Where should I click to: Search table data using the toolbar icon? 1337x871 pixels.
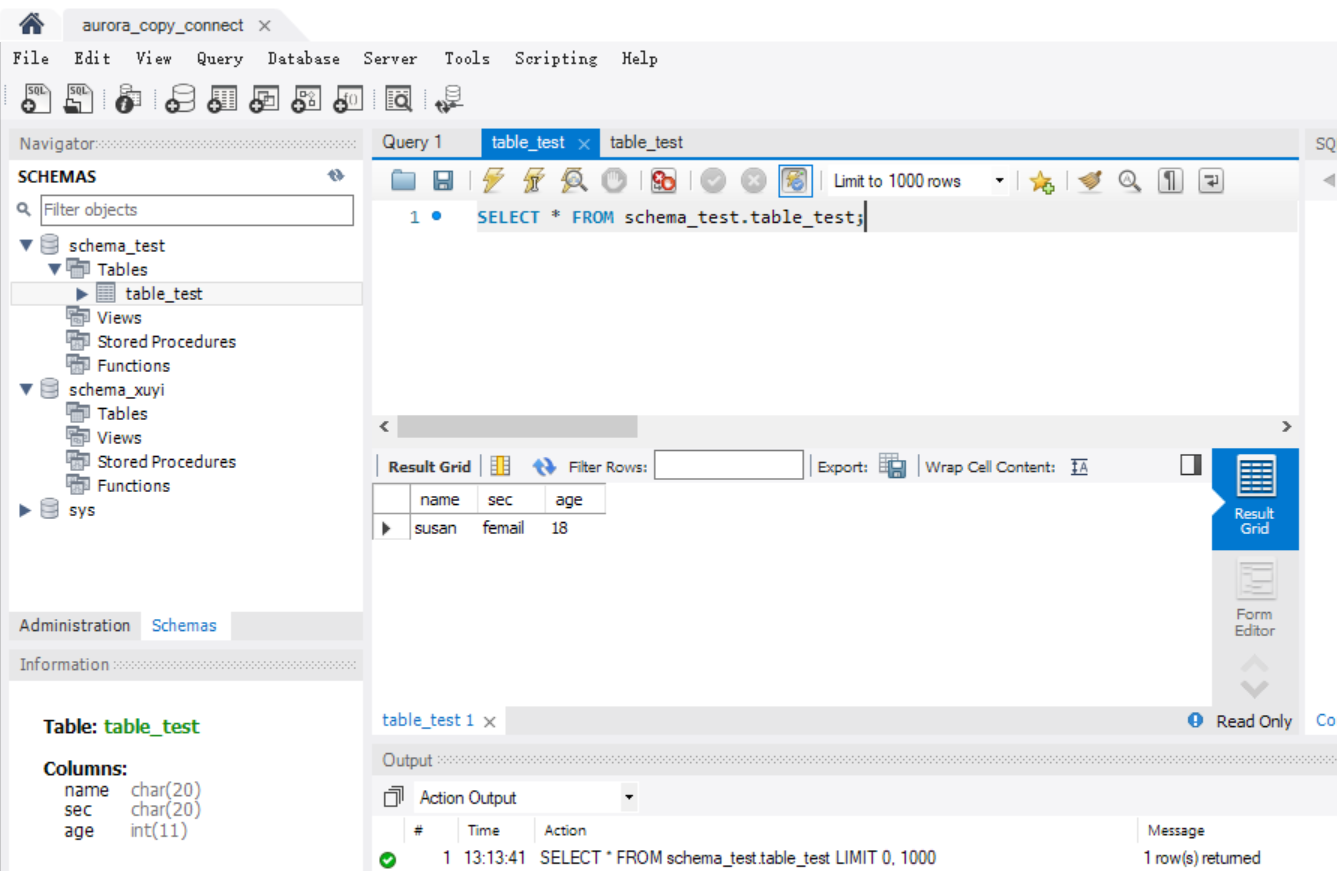pos(399,98)
